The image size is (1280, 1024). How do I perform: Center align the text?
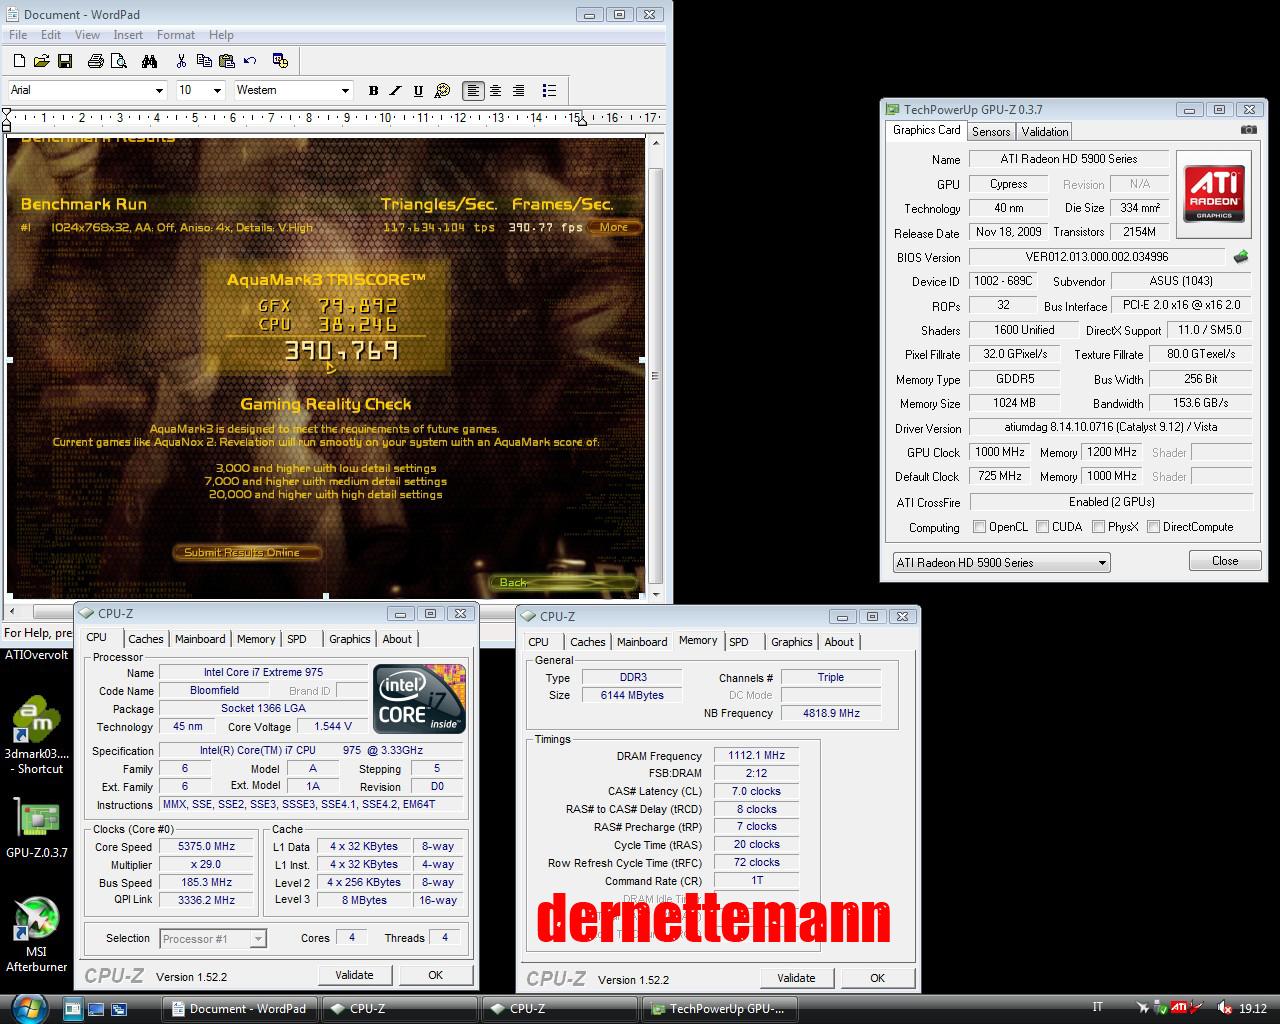[x=496, y=90]
